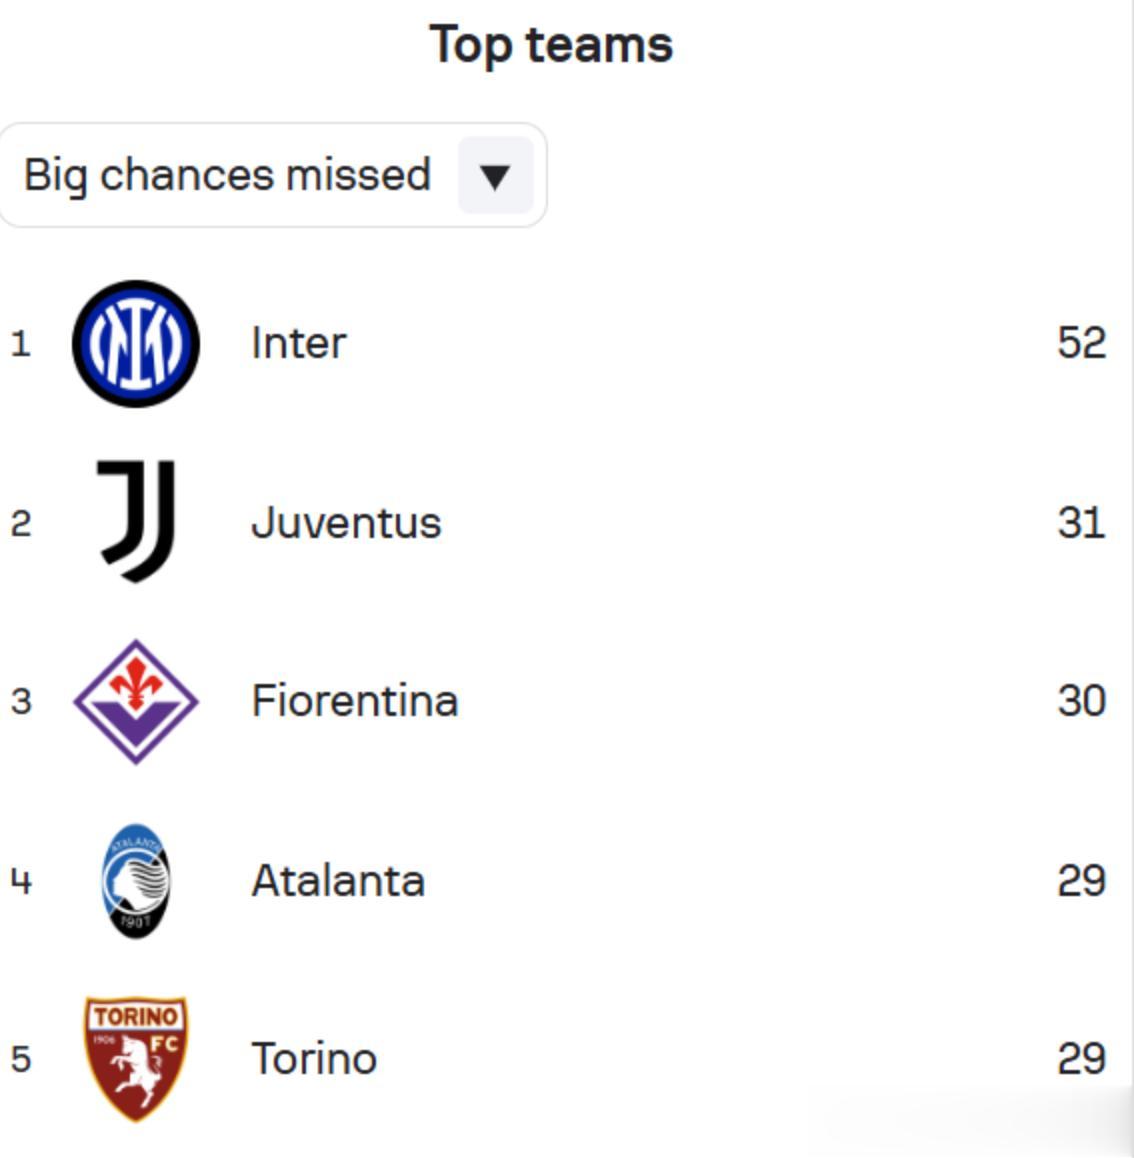Select the Atalanta team name

click(338, 881)
